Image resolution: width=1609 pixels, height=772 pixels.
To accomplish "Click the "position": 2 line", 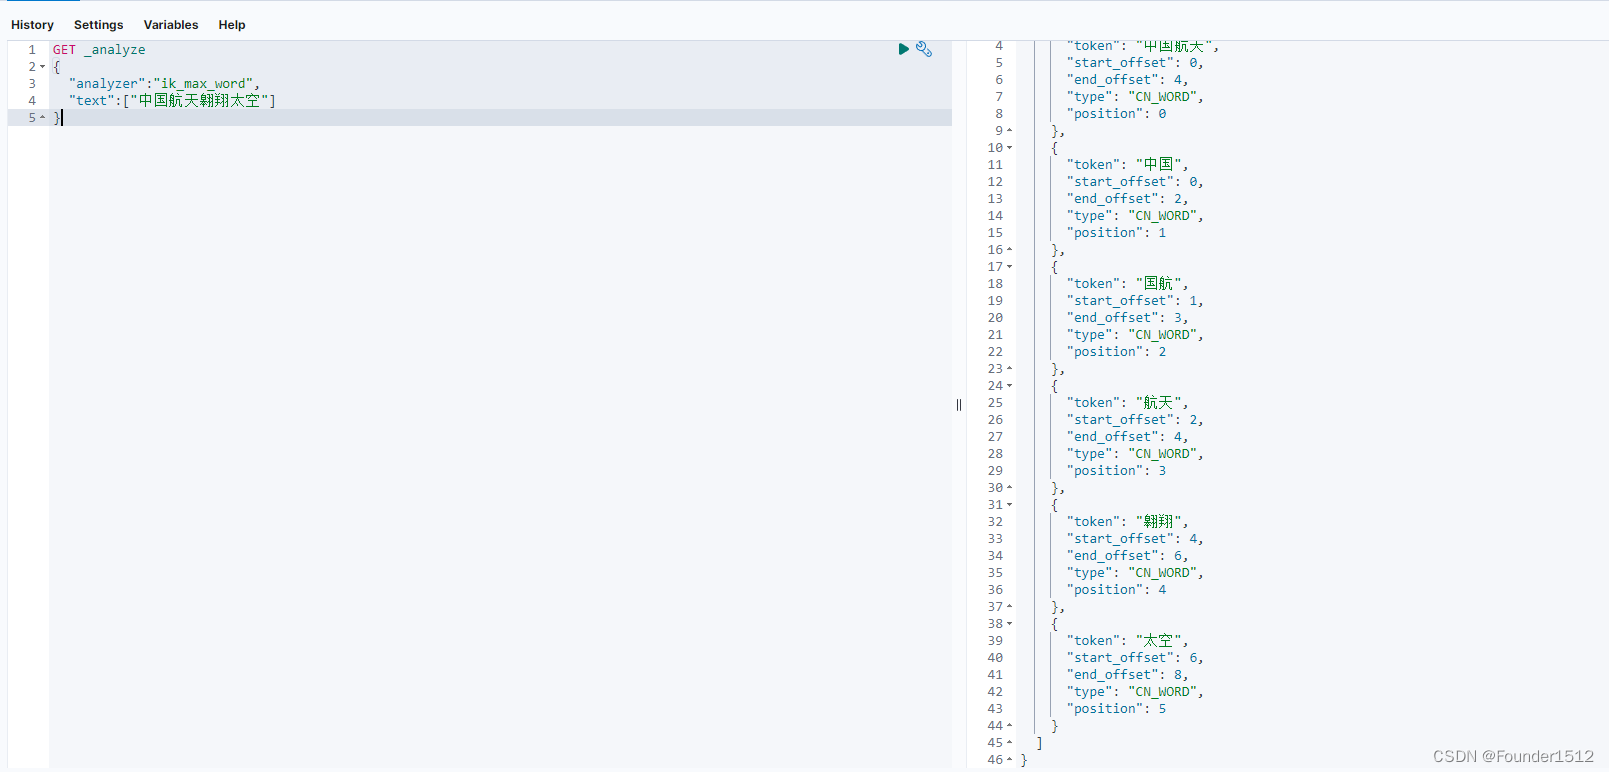I will pos(1116,352).
